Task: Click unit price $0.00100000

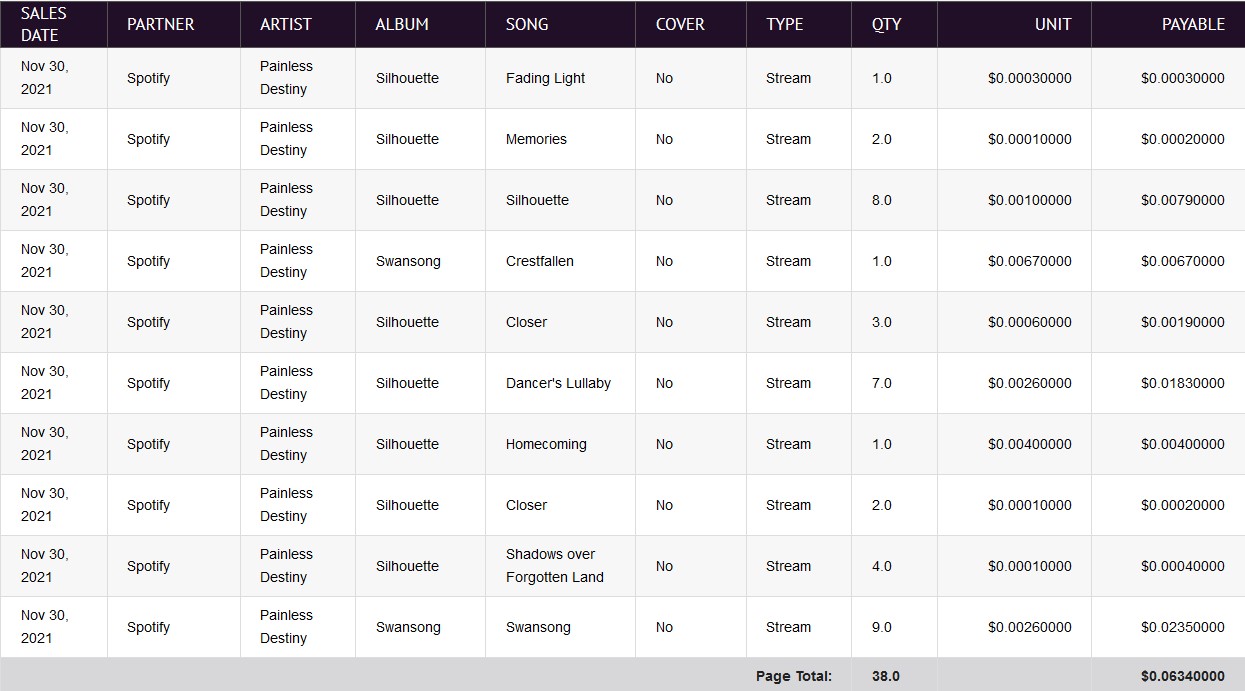Action: point(1030,200)
